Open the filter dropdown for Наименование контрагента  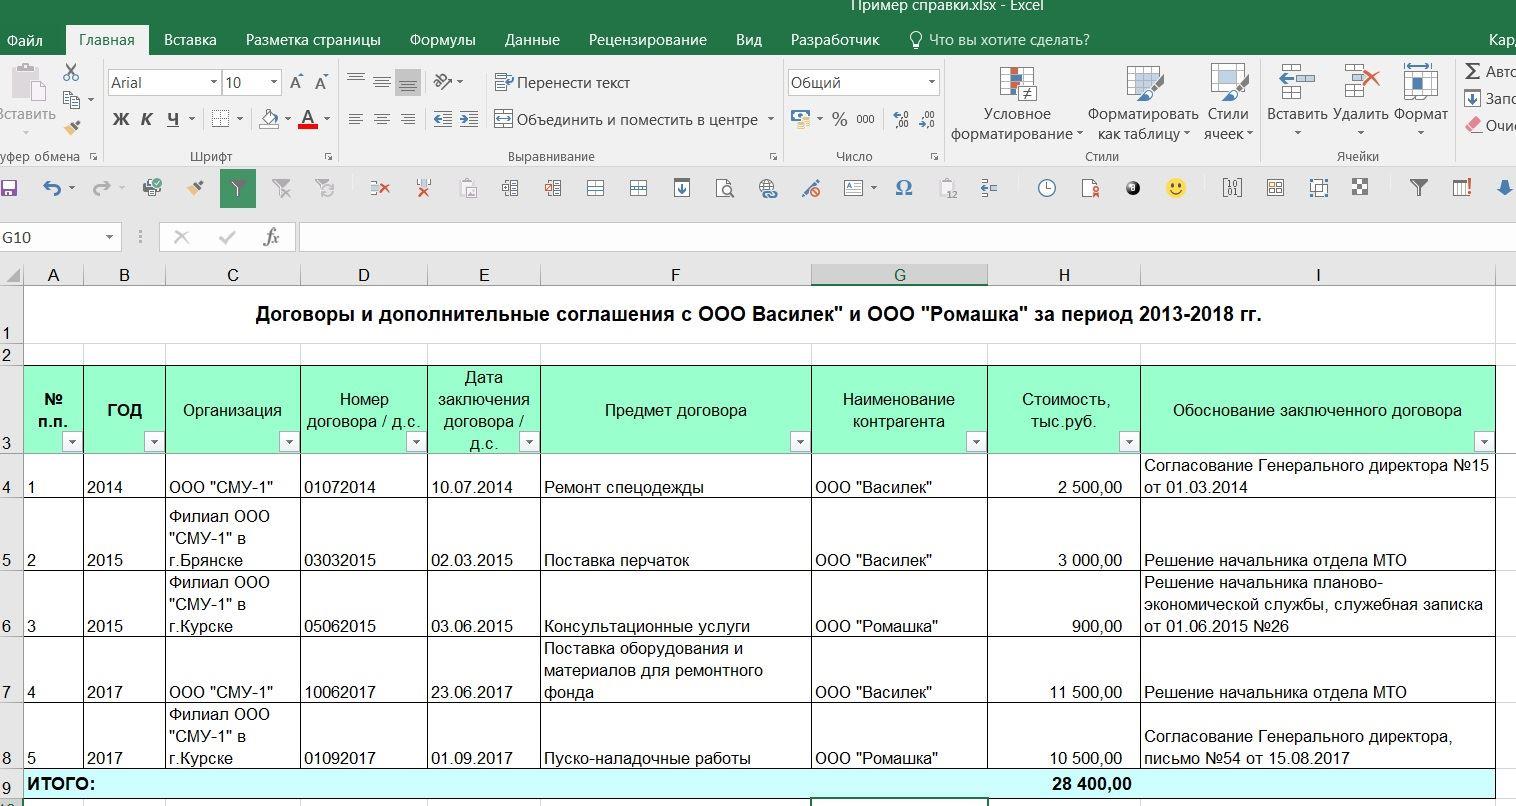[976, 441]
